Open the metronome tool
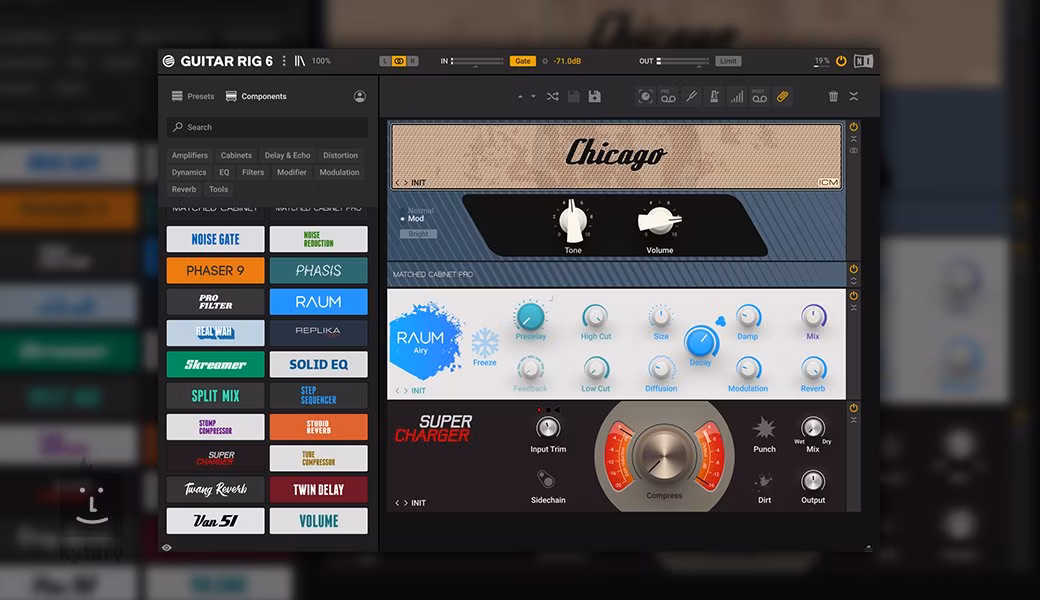 point(714,96)
